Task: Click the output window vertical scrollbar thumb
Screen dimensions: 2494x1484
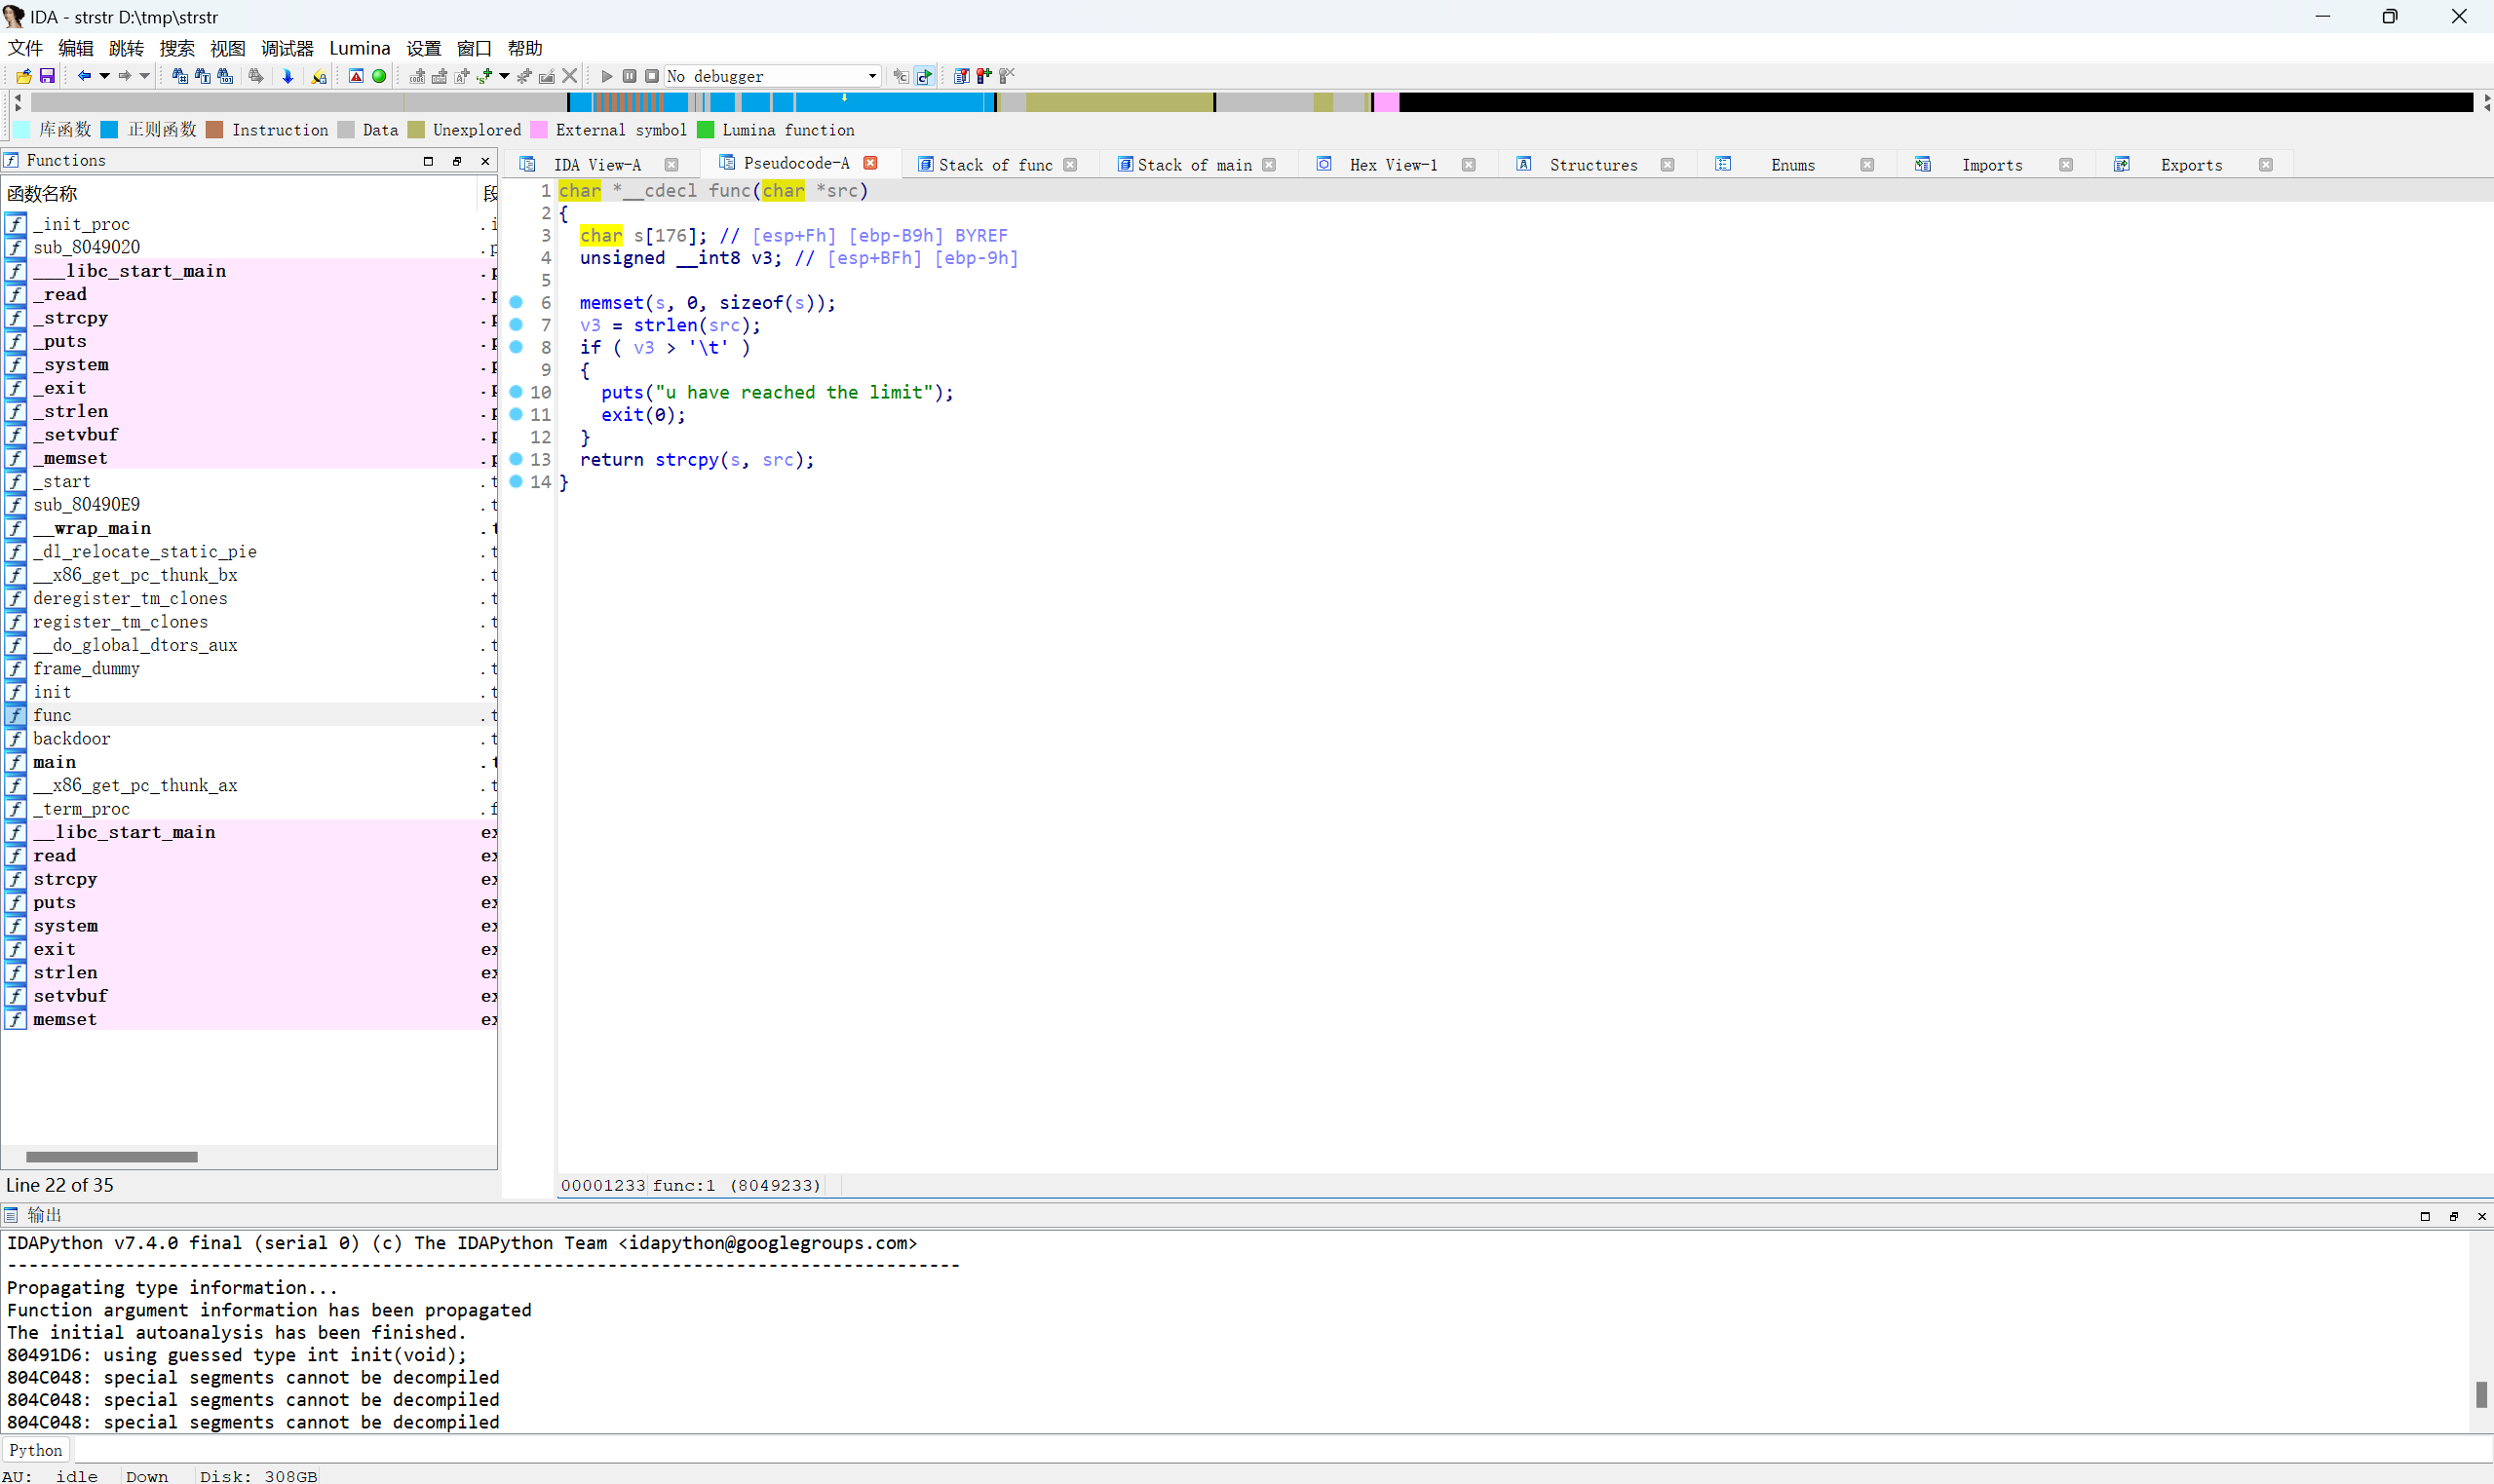Action: point(2481,1393)
